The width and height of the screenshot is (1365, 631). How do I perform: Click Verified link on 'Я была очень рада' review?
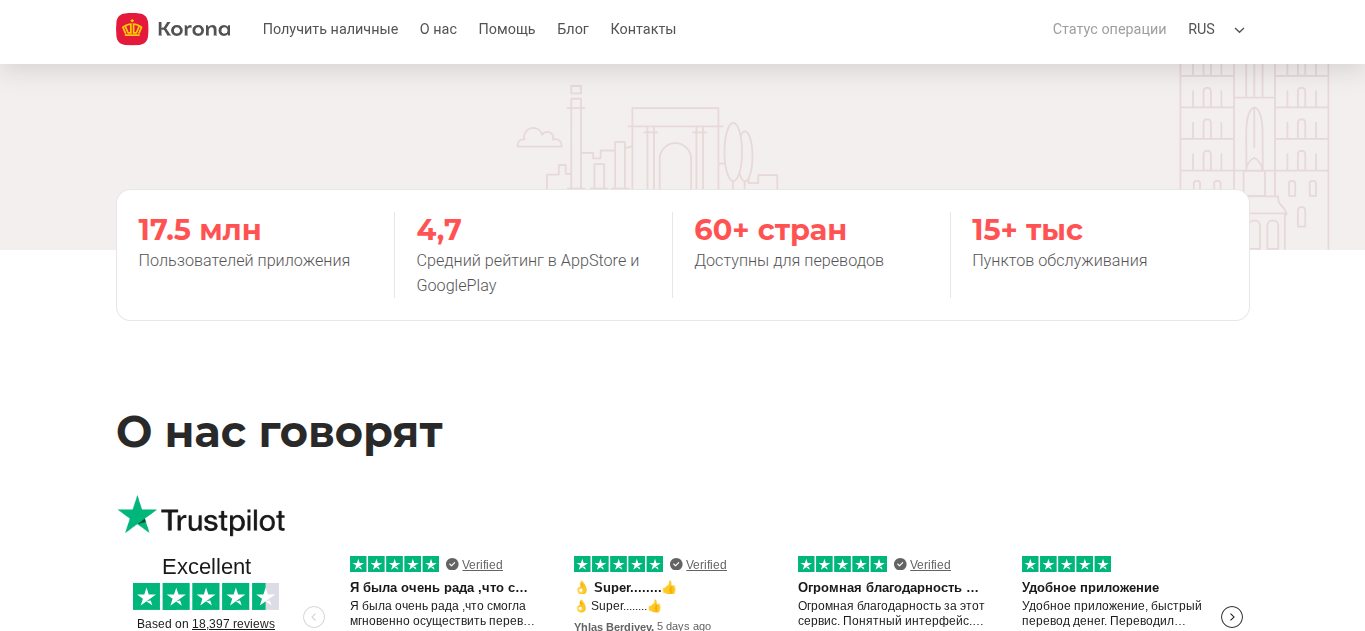click(x=482, y=564)
